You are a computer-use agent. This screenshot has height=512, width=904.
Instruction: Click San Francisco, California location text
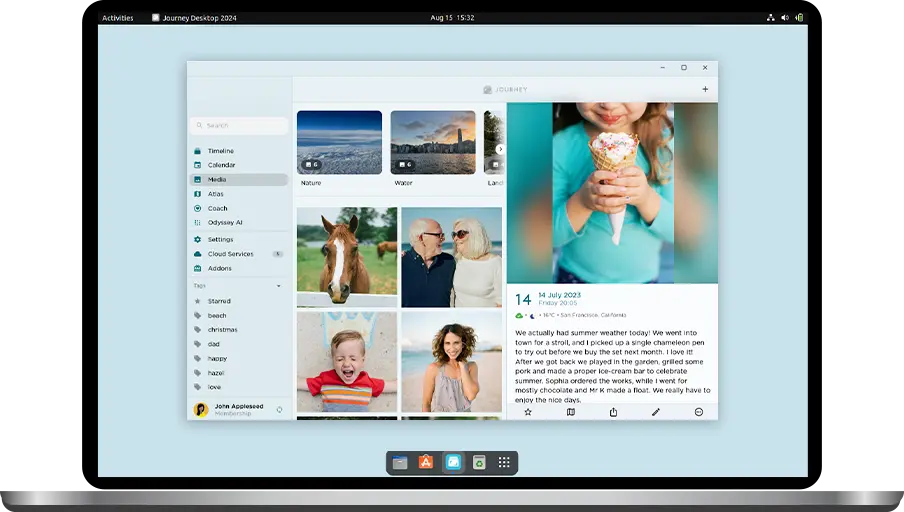pyautogui.click(x=593, y=315)
